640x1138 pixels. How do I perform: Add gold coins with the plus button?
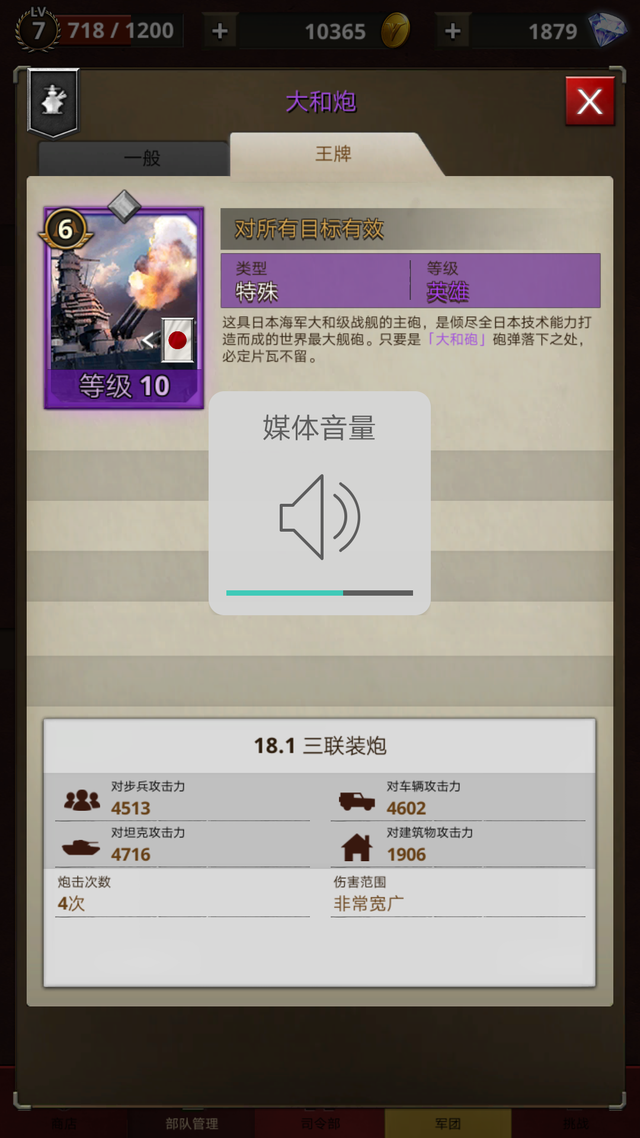coord(220,31)
